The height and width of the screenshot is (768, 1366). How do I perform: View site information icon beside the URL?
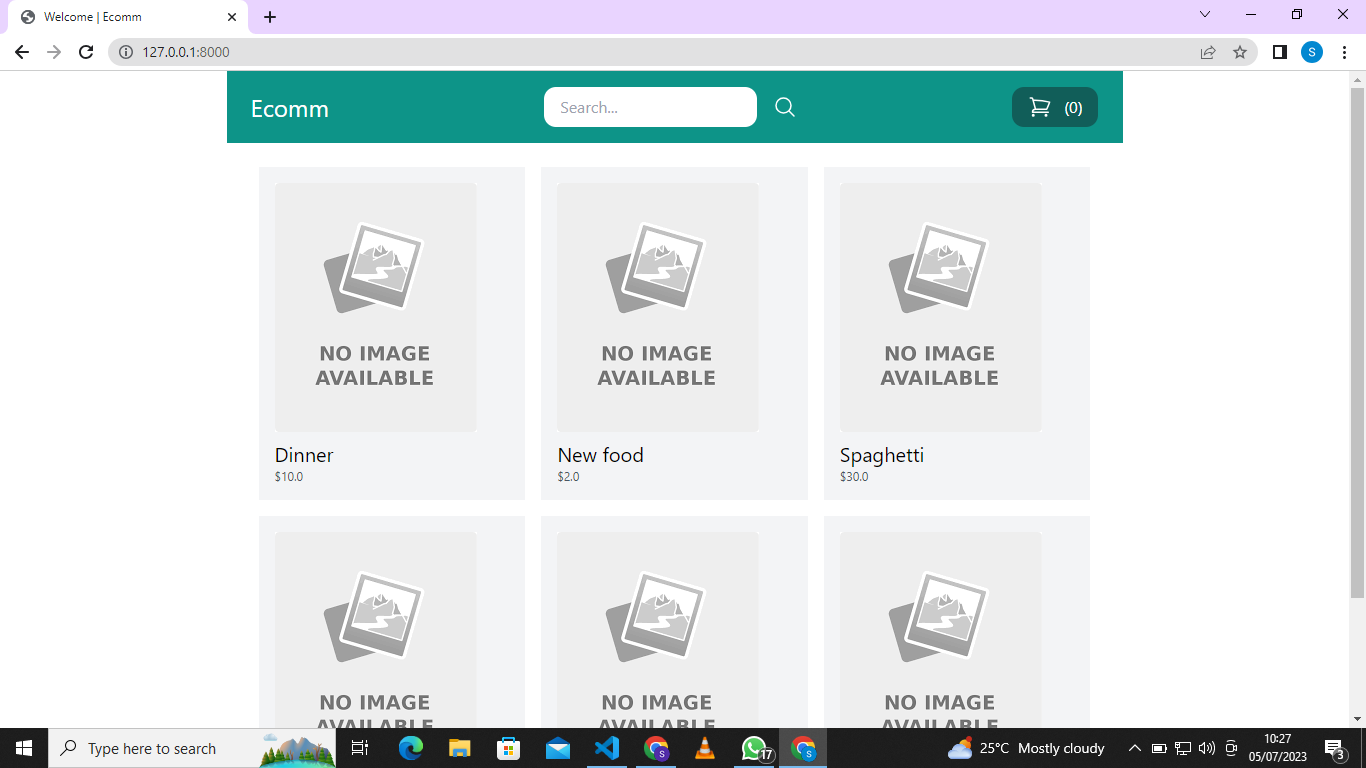tap(126, 52)
